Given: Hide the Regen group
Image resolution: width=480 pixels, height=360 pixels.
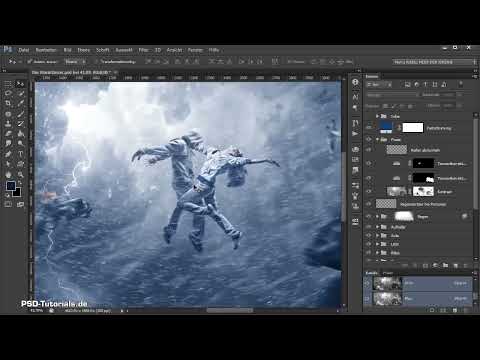Looking at the screenshot, I should click(369, 217).
